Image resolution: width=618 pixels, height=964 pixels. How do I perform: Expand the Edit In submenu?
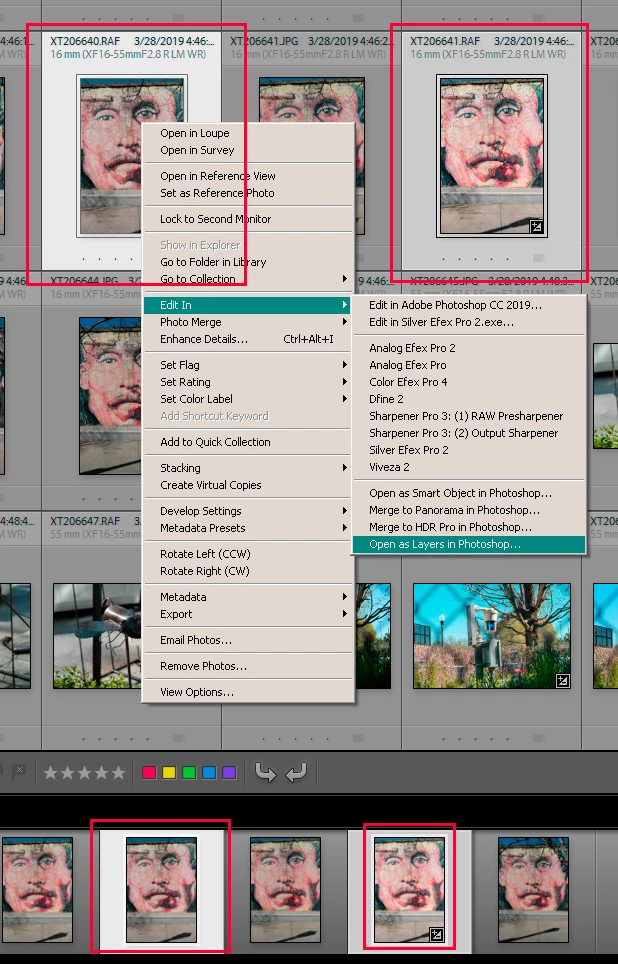click(x=248, y=305)
